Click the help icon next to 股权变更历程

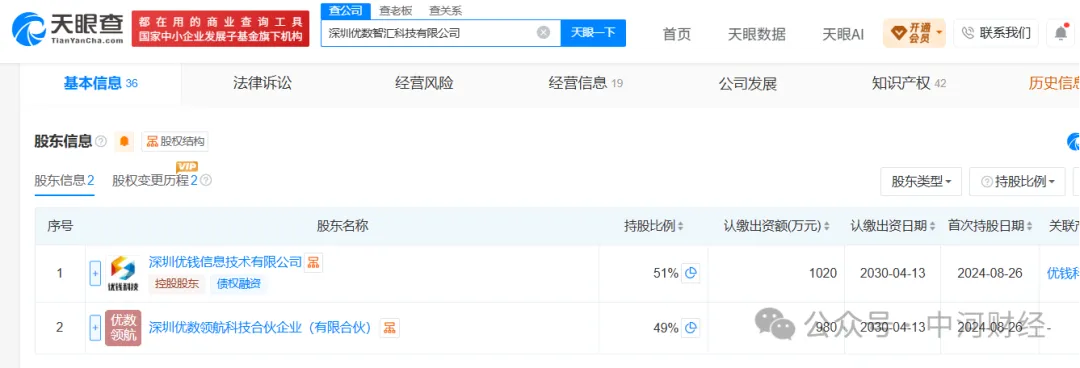(205, 181)
